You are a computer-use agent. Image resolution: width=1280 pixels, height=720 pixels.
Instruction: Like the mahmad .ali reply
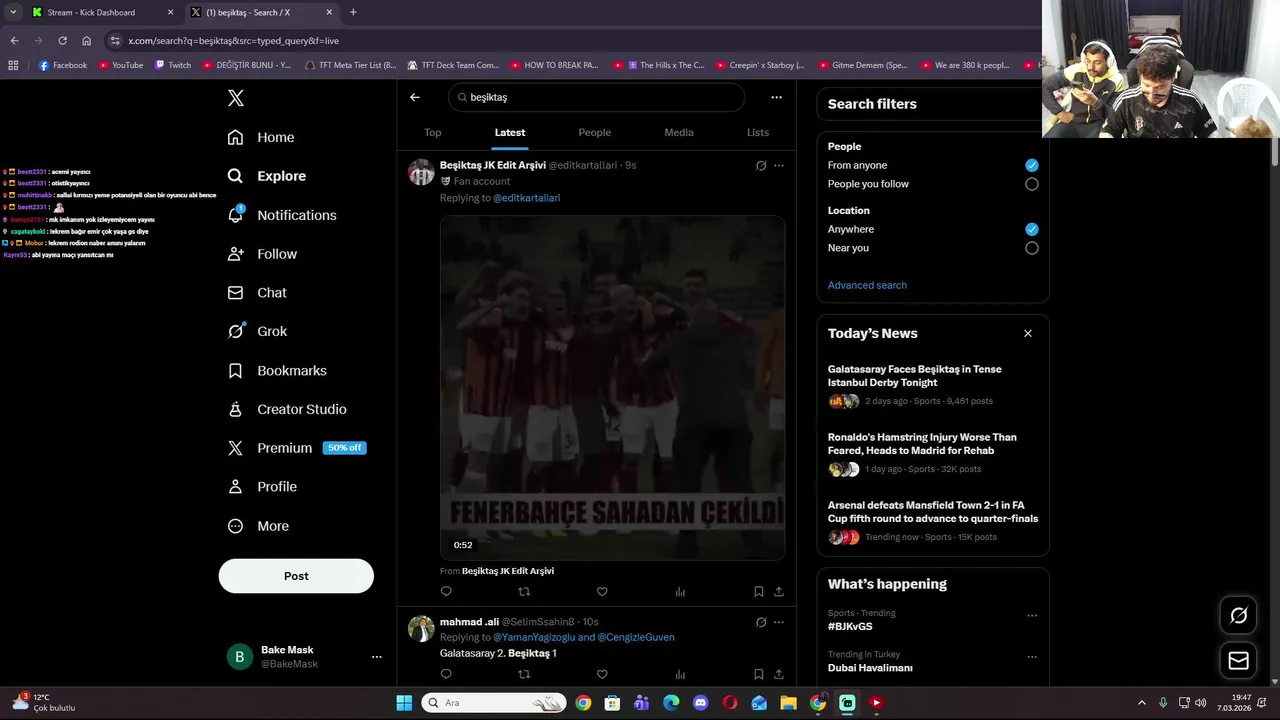[x=602, y=674]
